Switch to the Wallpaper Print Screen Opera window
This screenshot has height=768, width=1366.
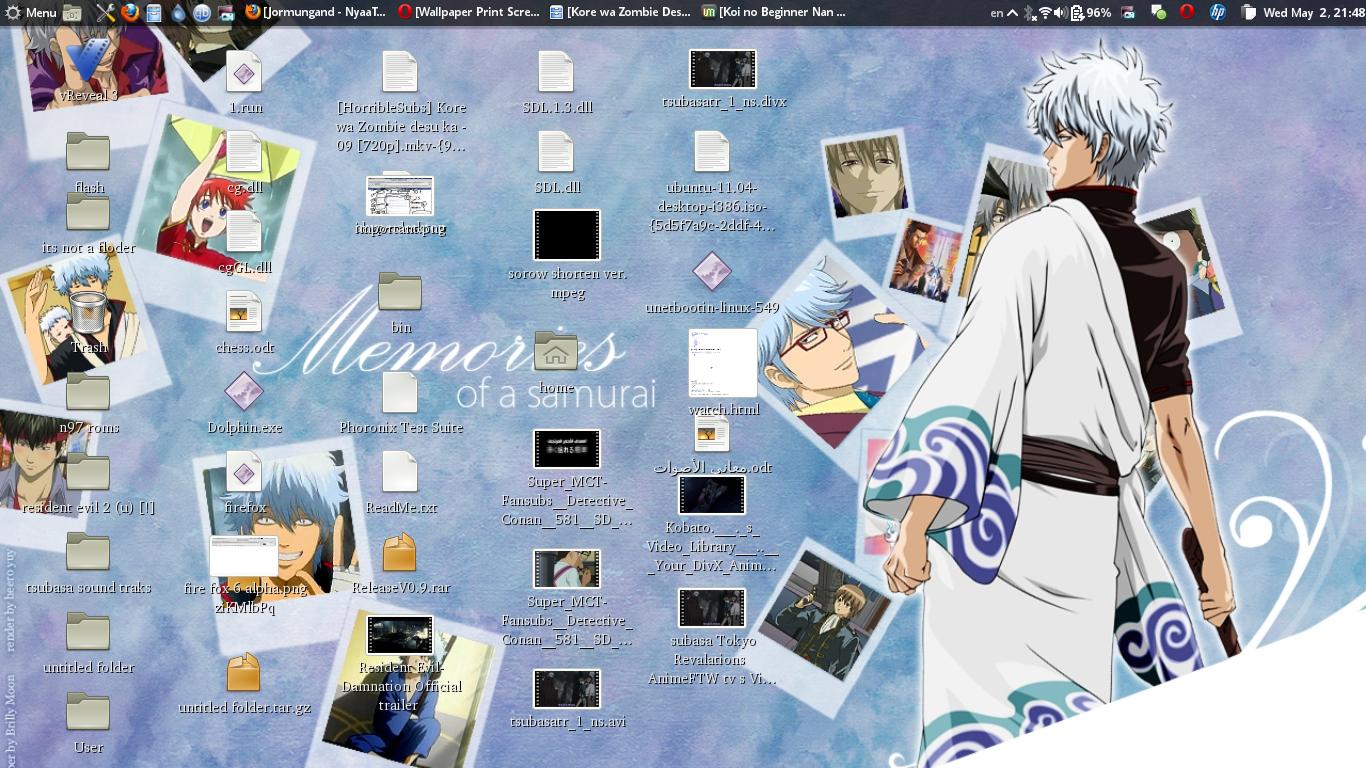(469, 13)
